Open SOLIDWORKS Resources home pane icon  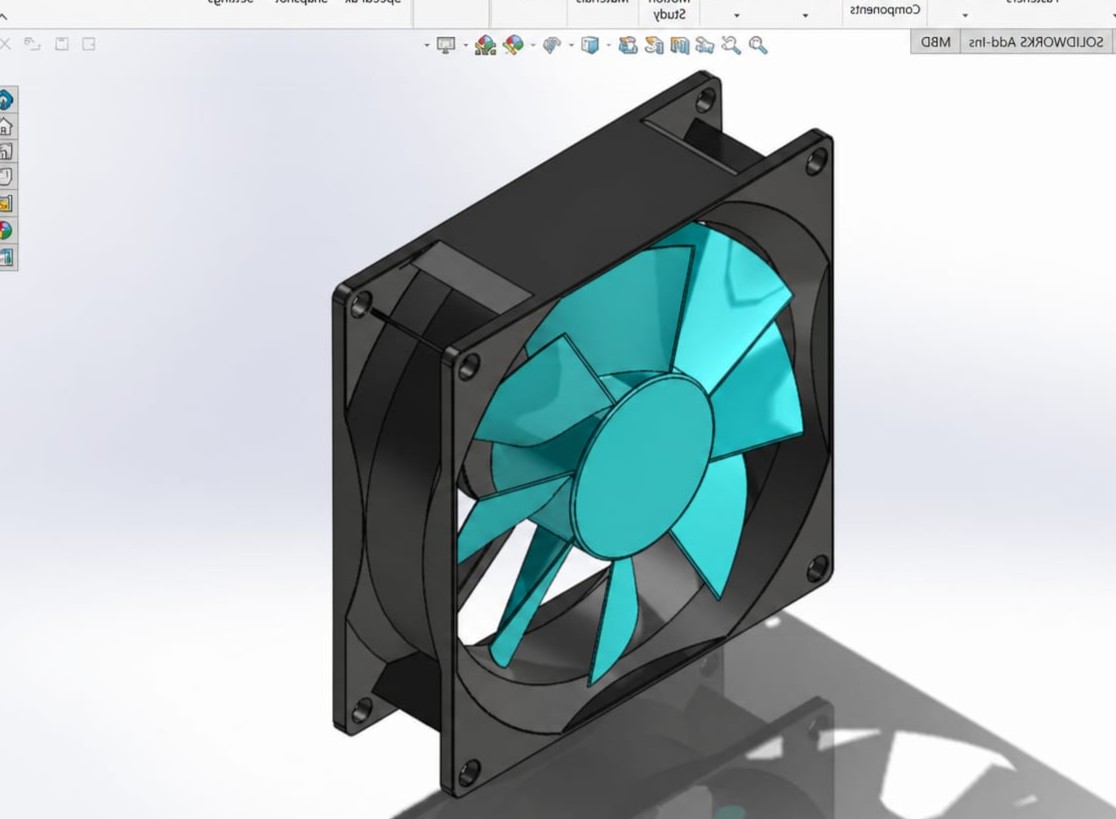(x=6, y=127)
